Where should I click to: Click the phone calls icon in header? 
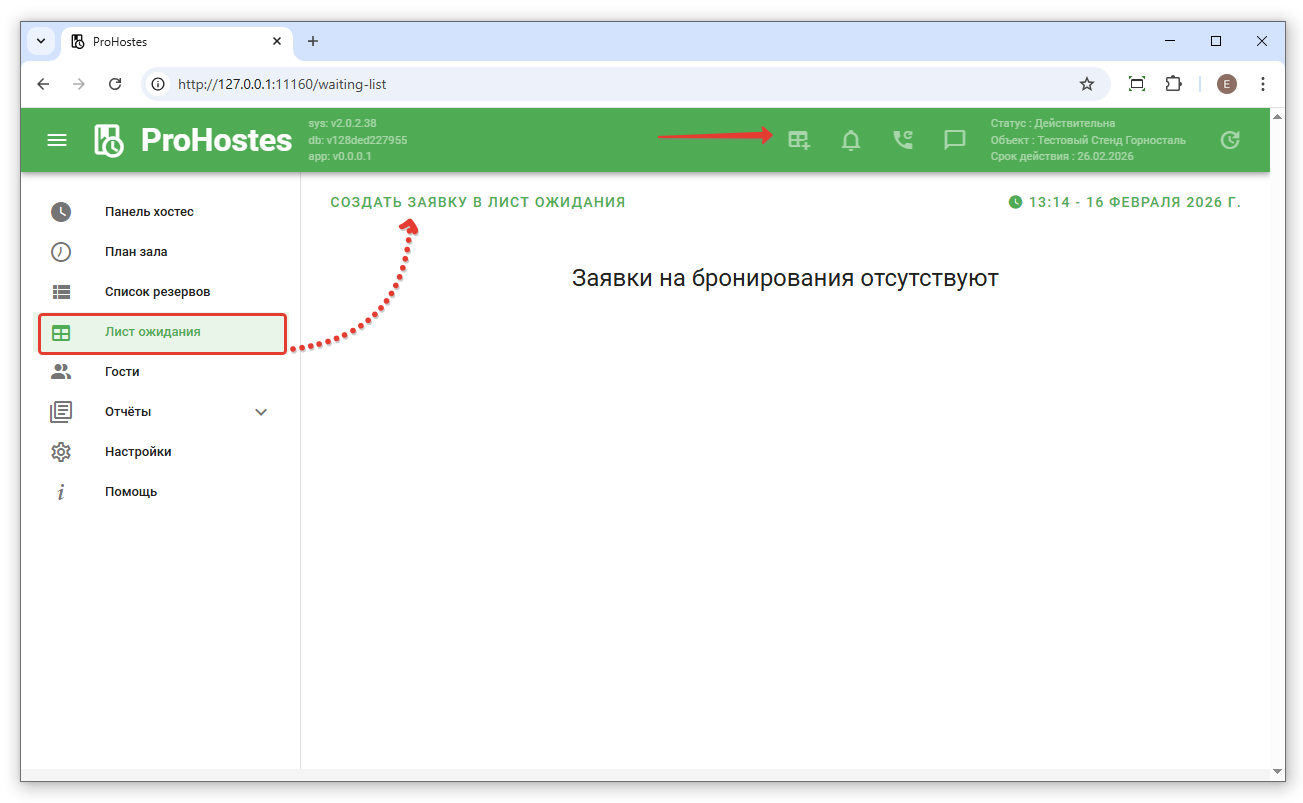(x=903, y=140)
